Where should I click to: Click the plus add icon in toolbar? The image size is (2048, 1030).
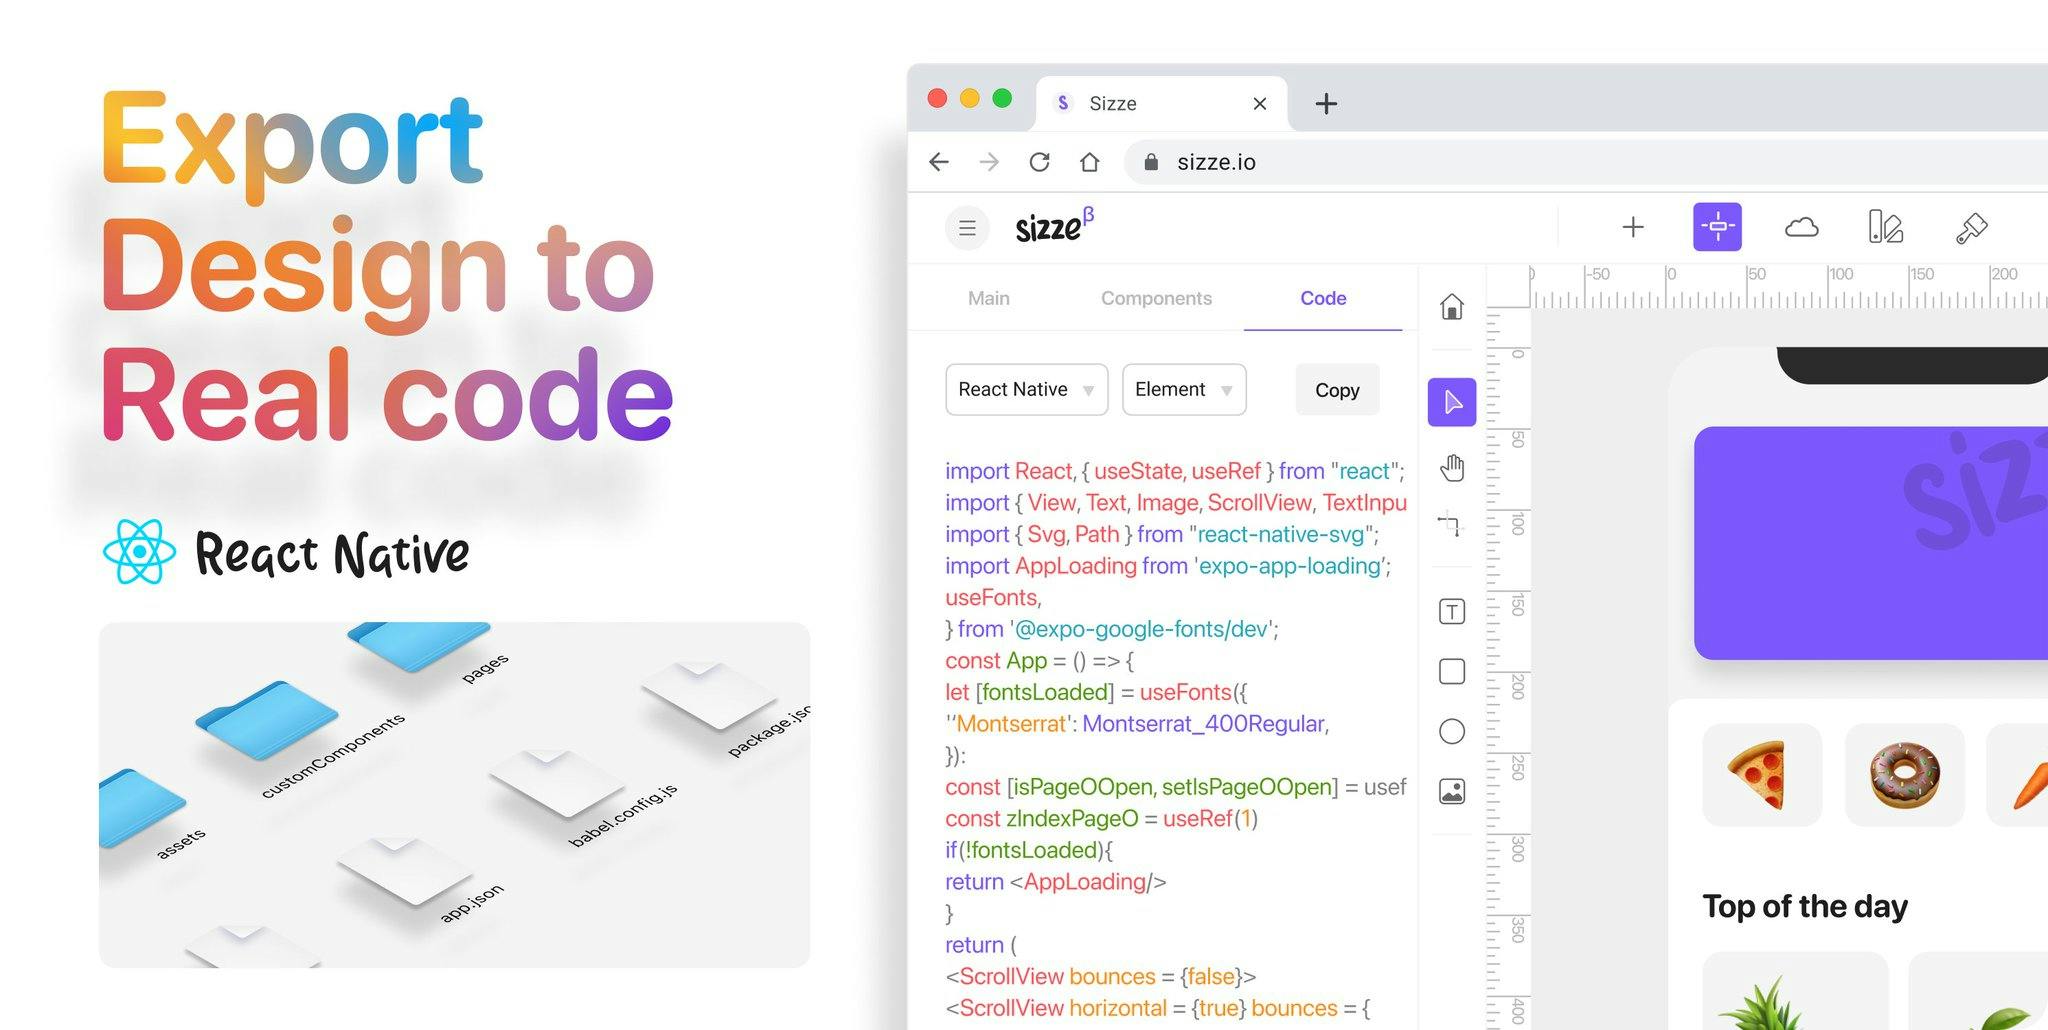point(1633,227)
